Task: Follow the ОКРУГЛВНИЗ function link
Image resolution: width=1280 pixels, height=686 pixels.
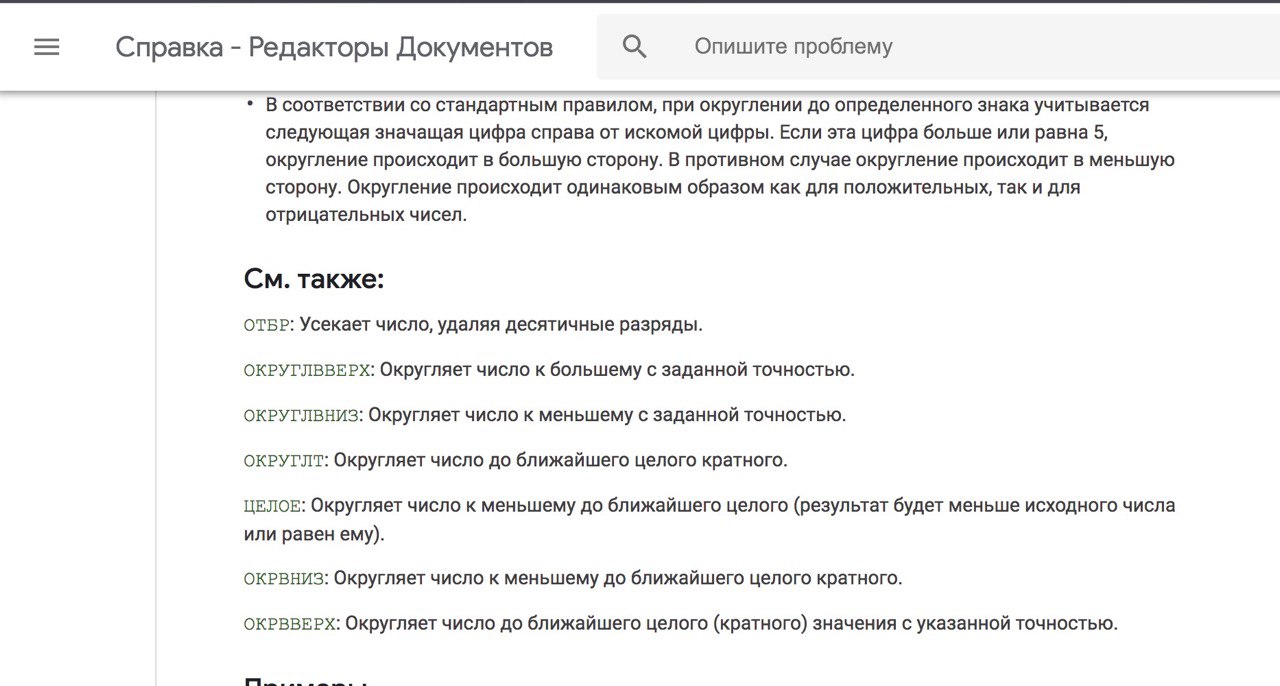Action: coord(301,415)
